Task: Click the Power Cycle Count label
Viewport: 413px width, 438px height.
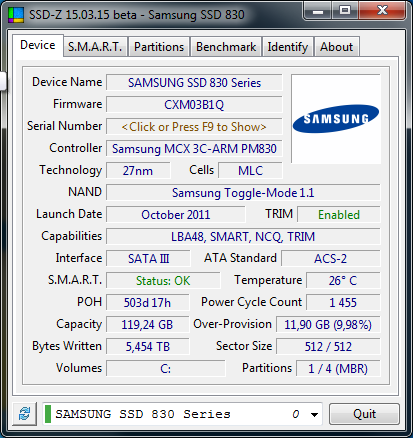Action: 252,302
